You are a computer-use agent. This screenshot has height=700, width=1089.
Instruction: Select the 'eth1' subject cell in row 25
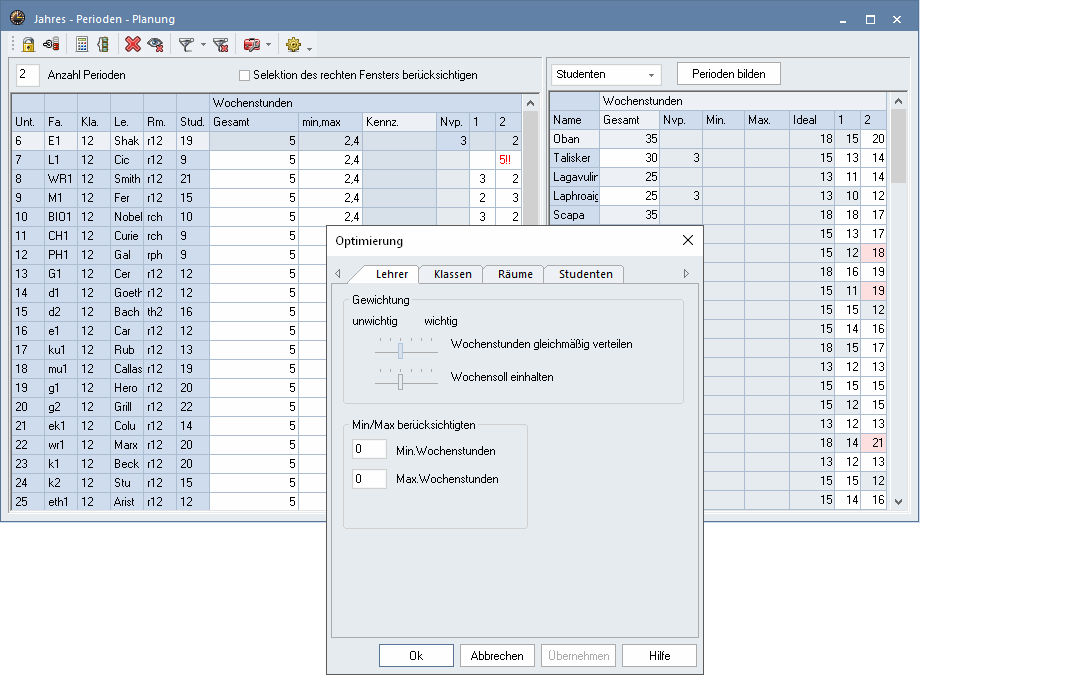click(60, 502)
